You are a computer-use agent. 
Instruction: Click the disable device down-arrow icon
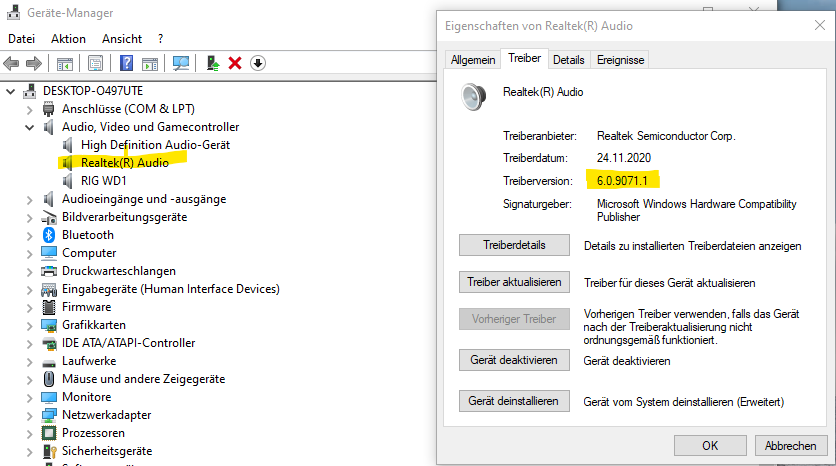258,63
